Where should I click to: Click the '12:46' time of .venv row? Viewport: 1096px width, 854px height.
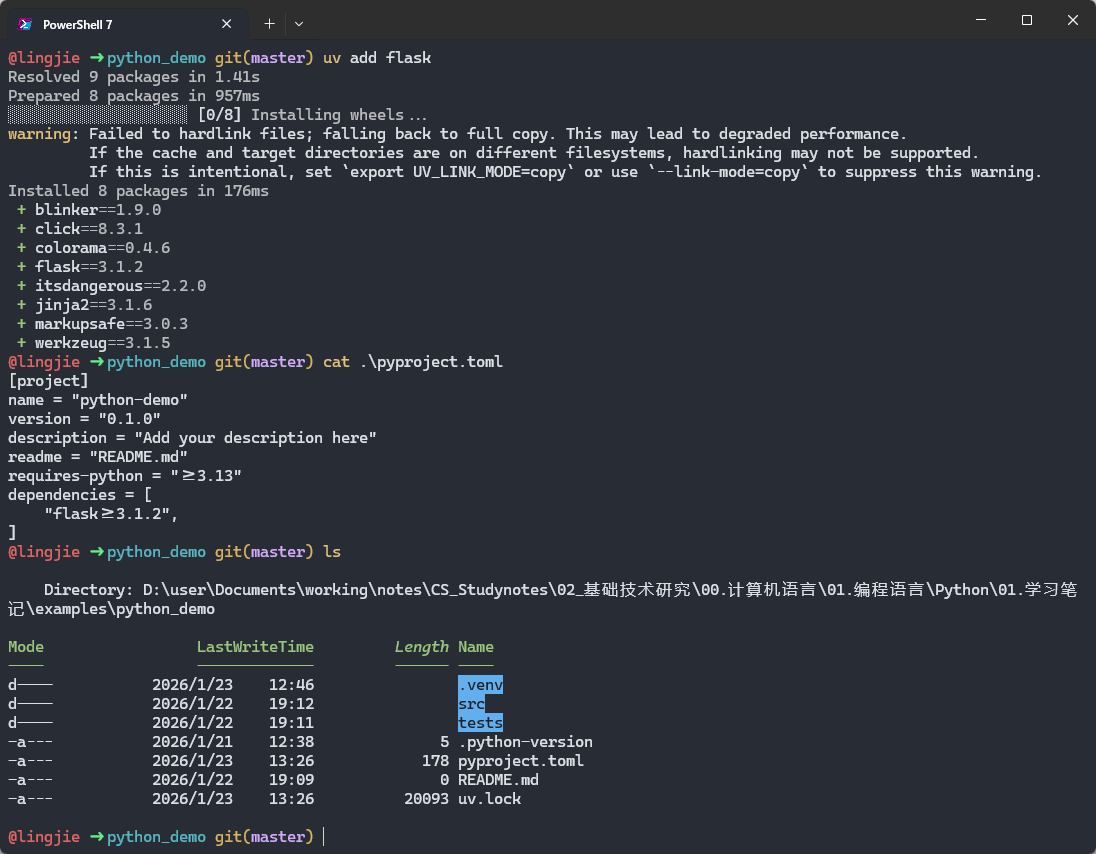pos(291,685)
